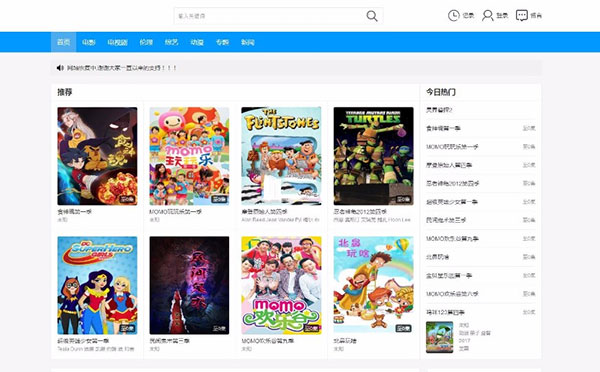Click the title link under DC Super Hero Girls
This screenshot has width=600, height=372.
click(x=83, y=341)
